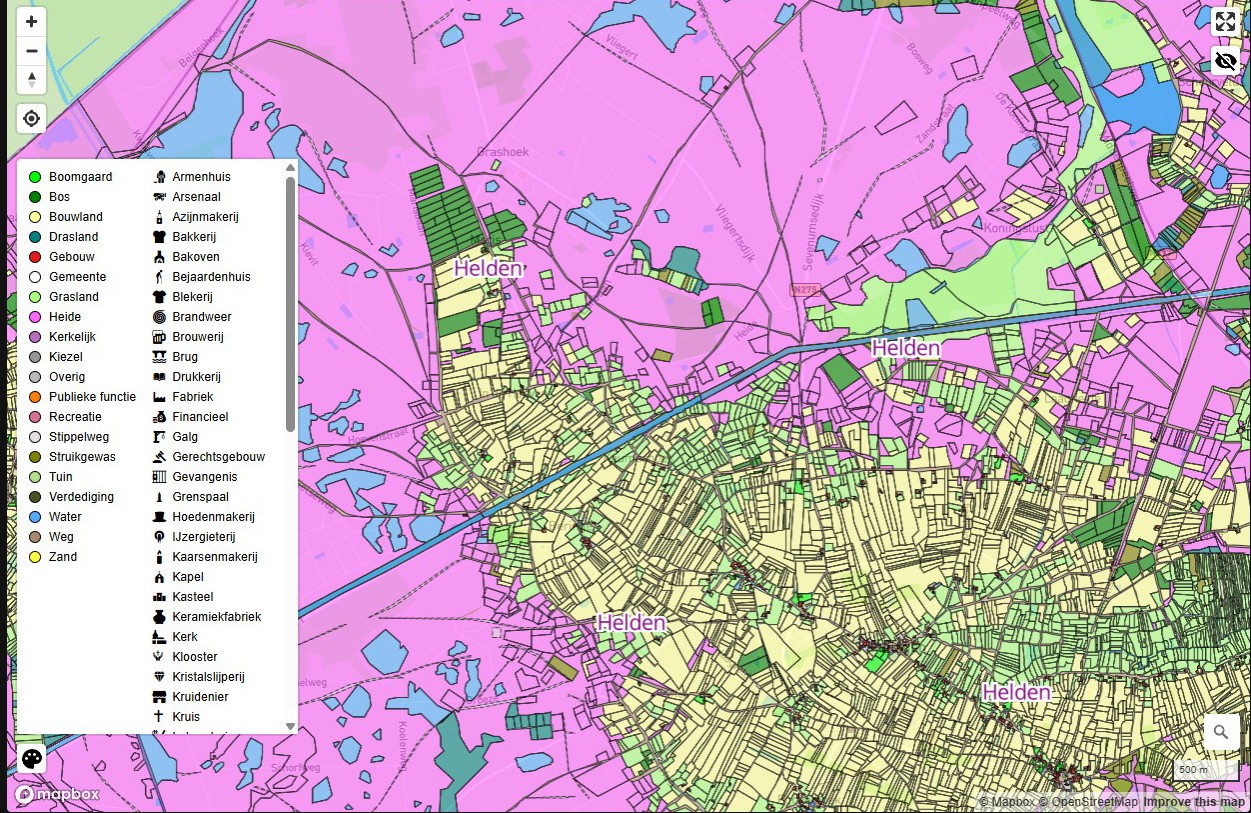Reset map bearing with the compass button
Screen dimensions: 1251x813
tap(32, 80)
